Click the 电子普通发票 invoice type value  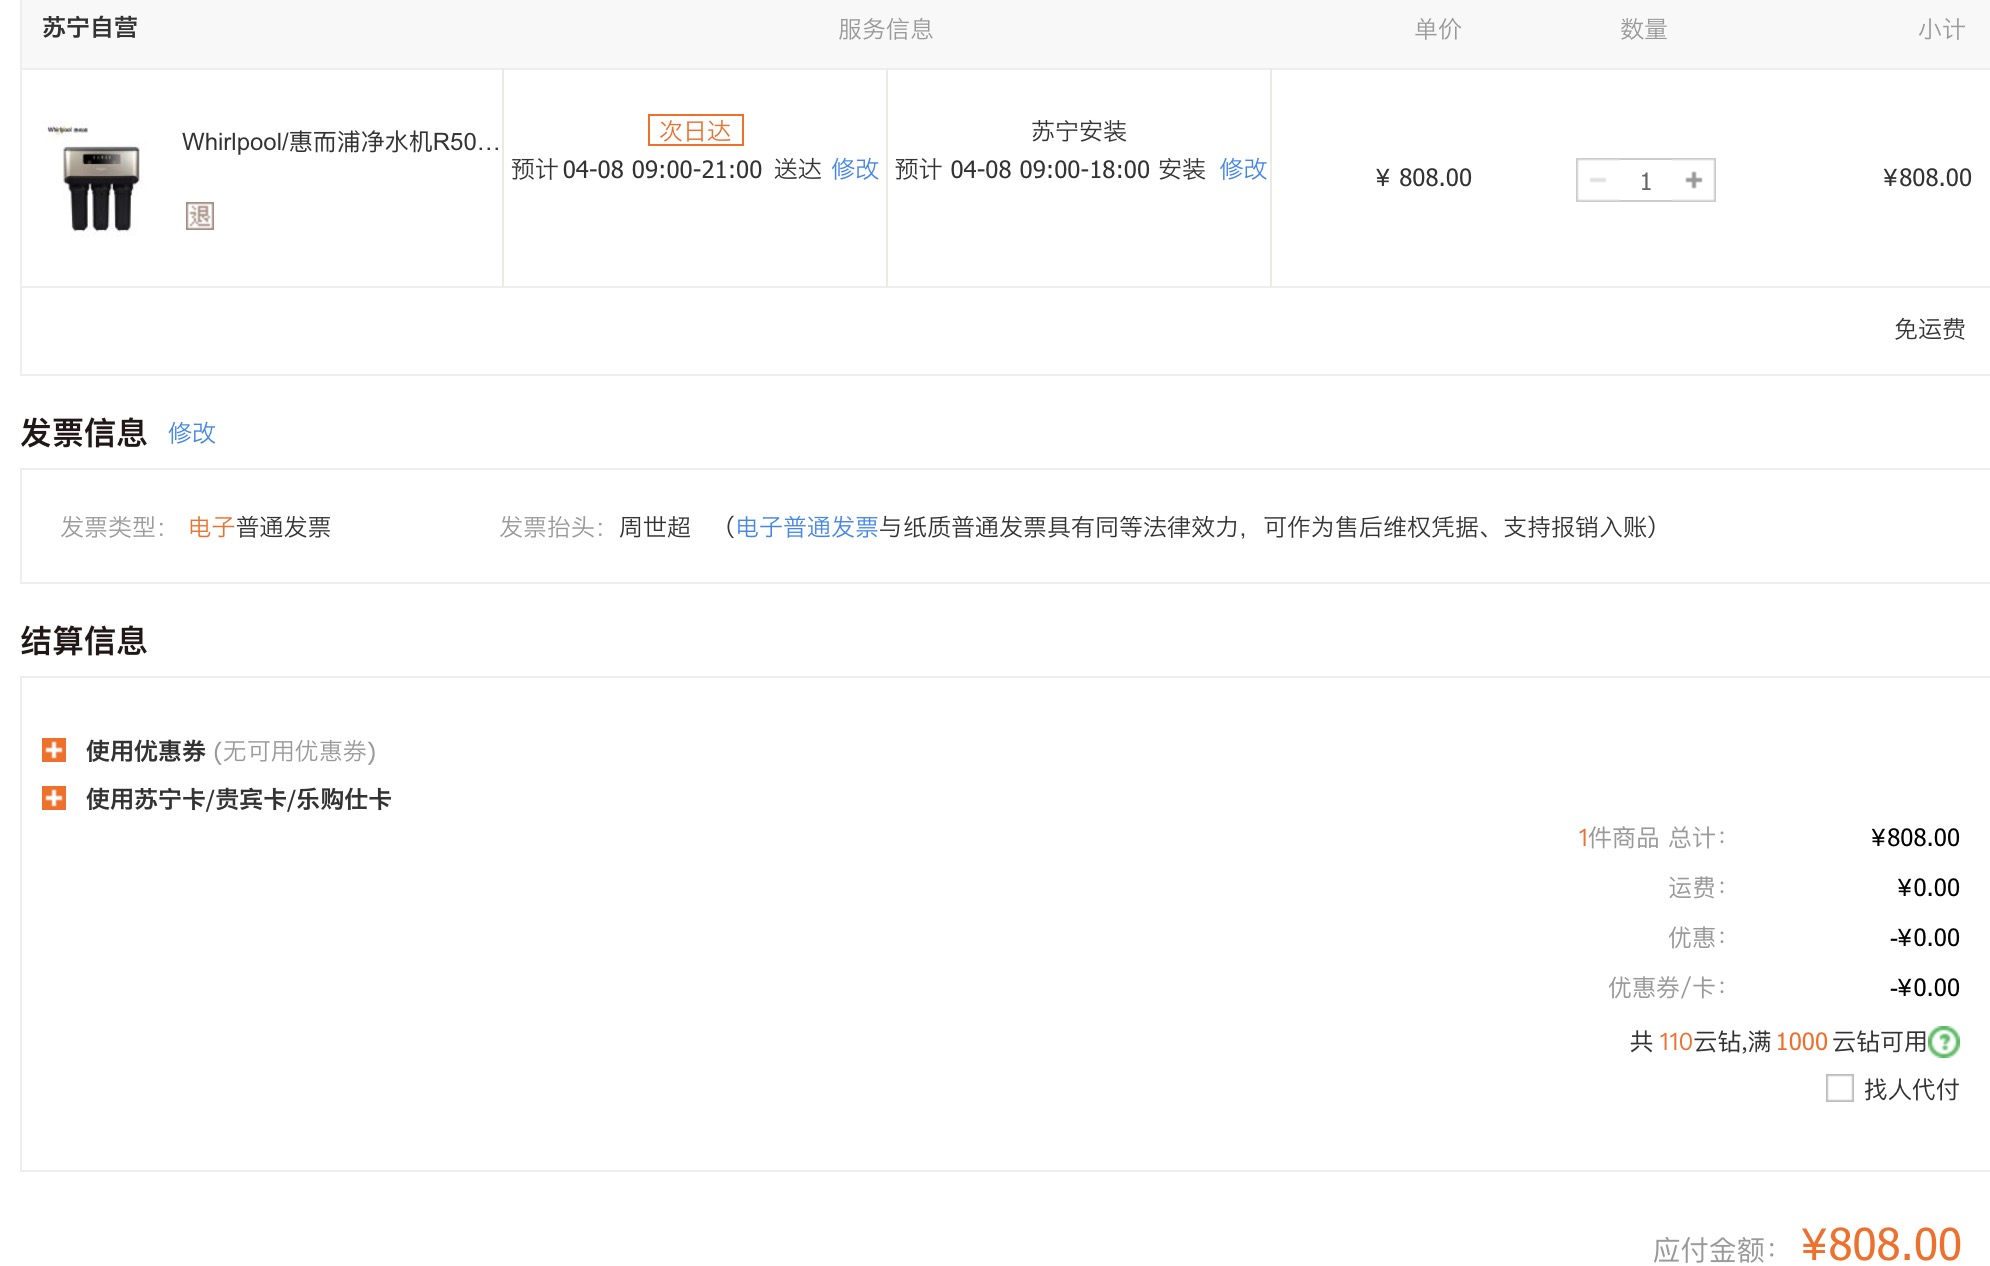tap(260, 527)
